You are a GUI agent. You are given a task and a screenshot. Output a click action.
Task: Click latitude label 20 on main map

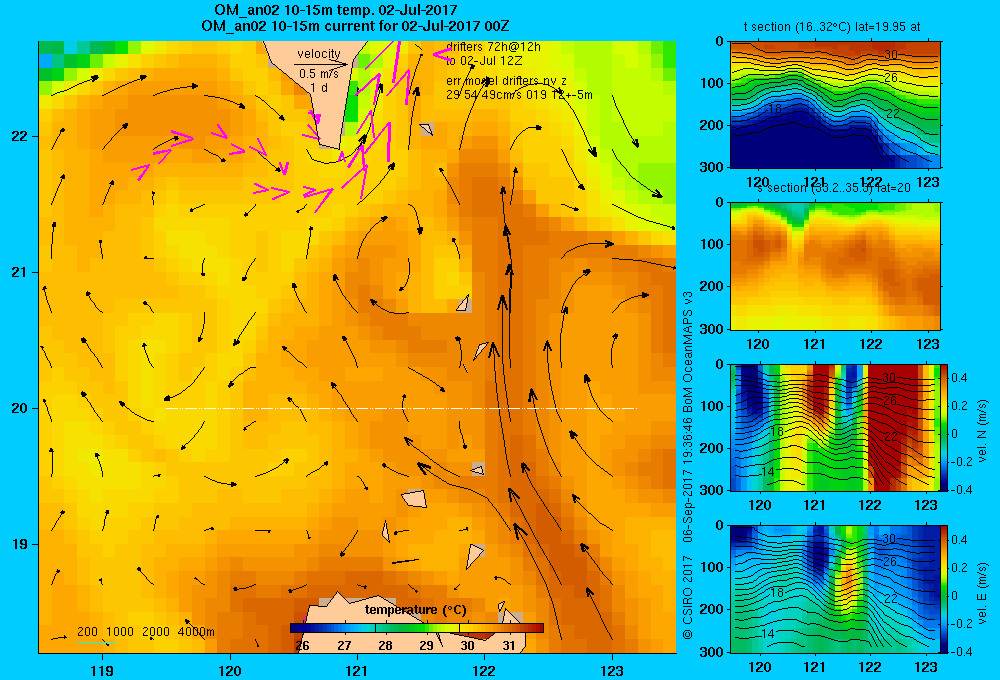pyautogui.click(x=19, y=408)
